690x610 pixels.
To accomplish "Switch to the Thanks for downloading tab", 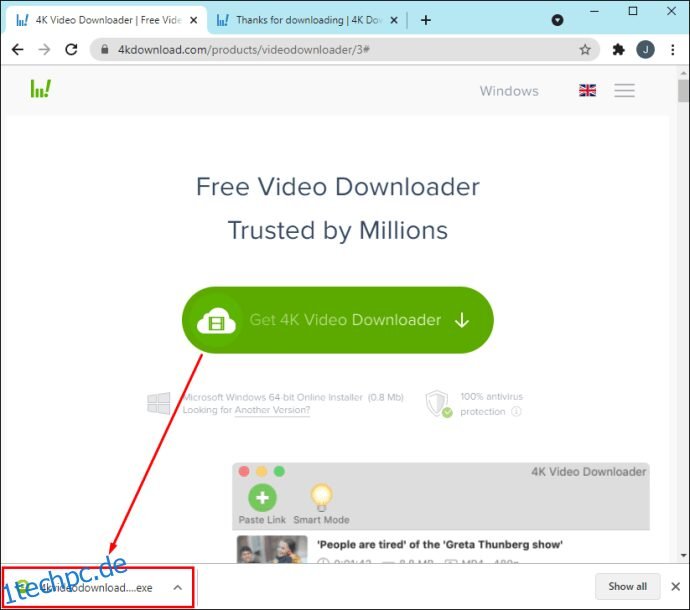I will (308, 20).
